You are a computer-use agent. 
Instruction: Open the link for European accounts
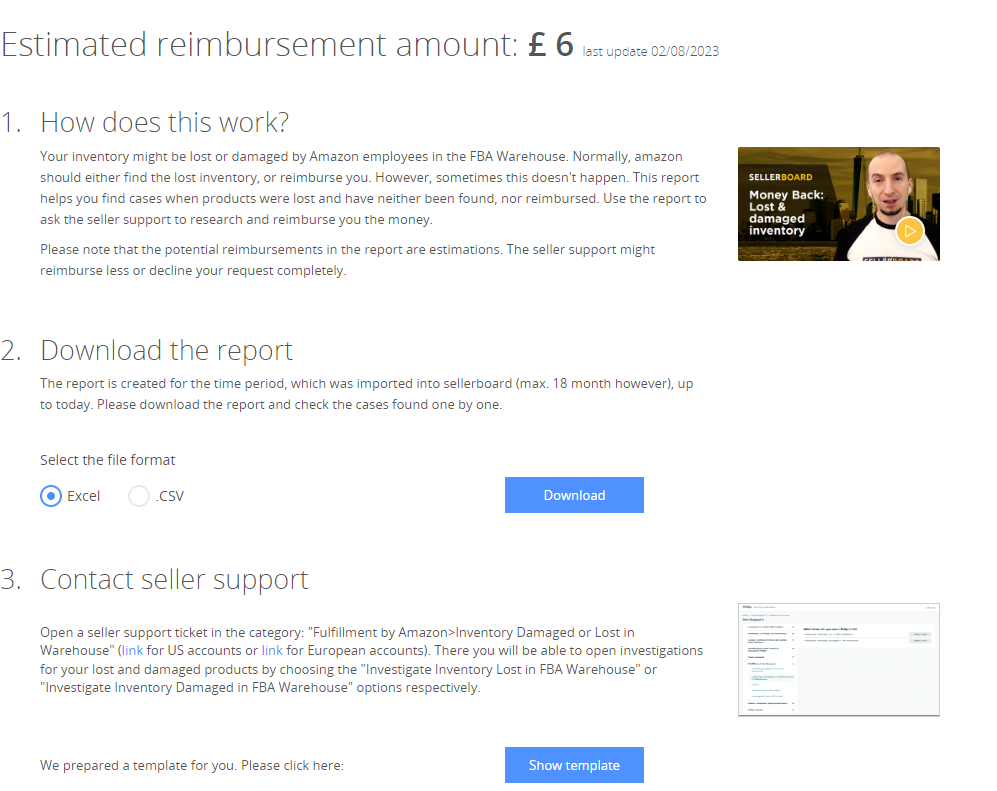[272, 651]
